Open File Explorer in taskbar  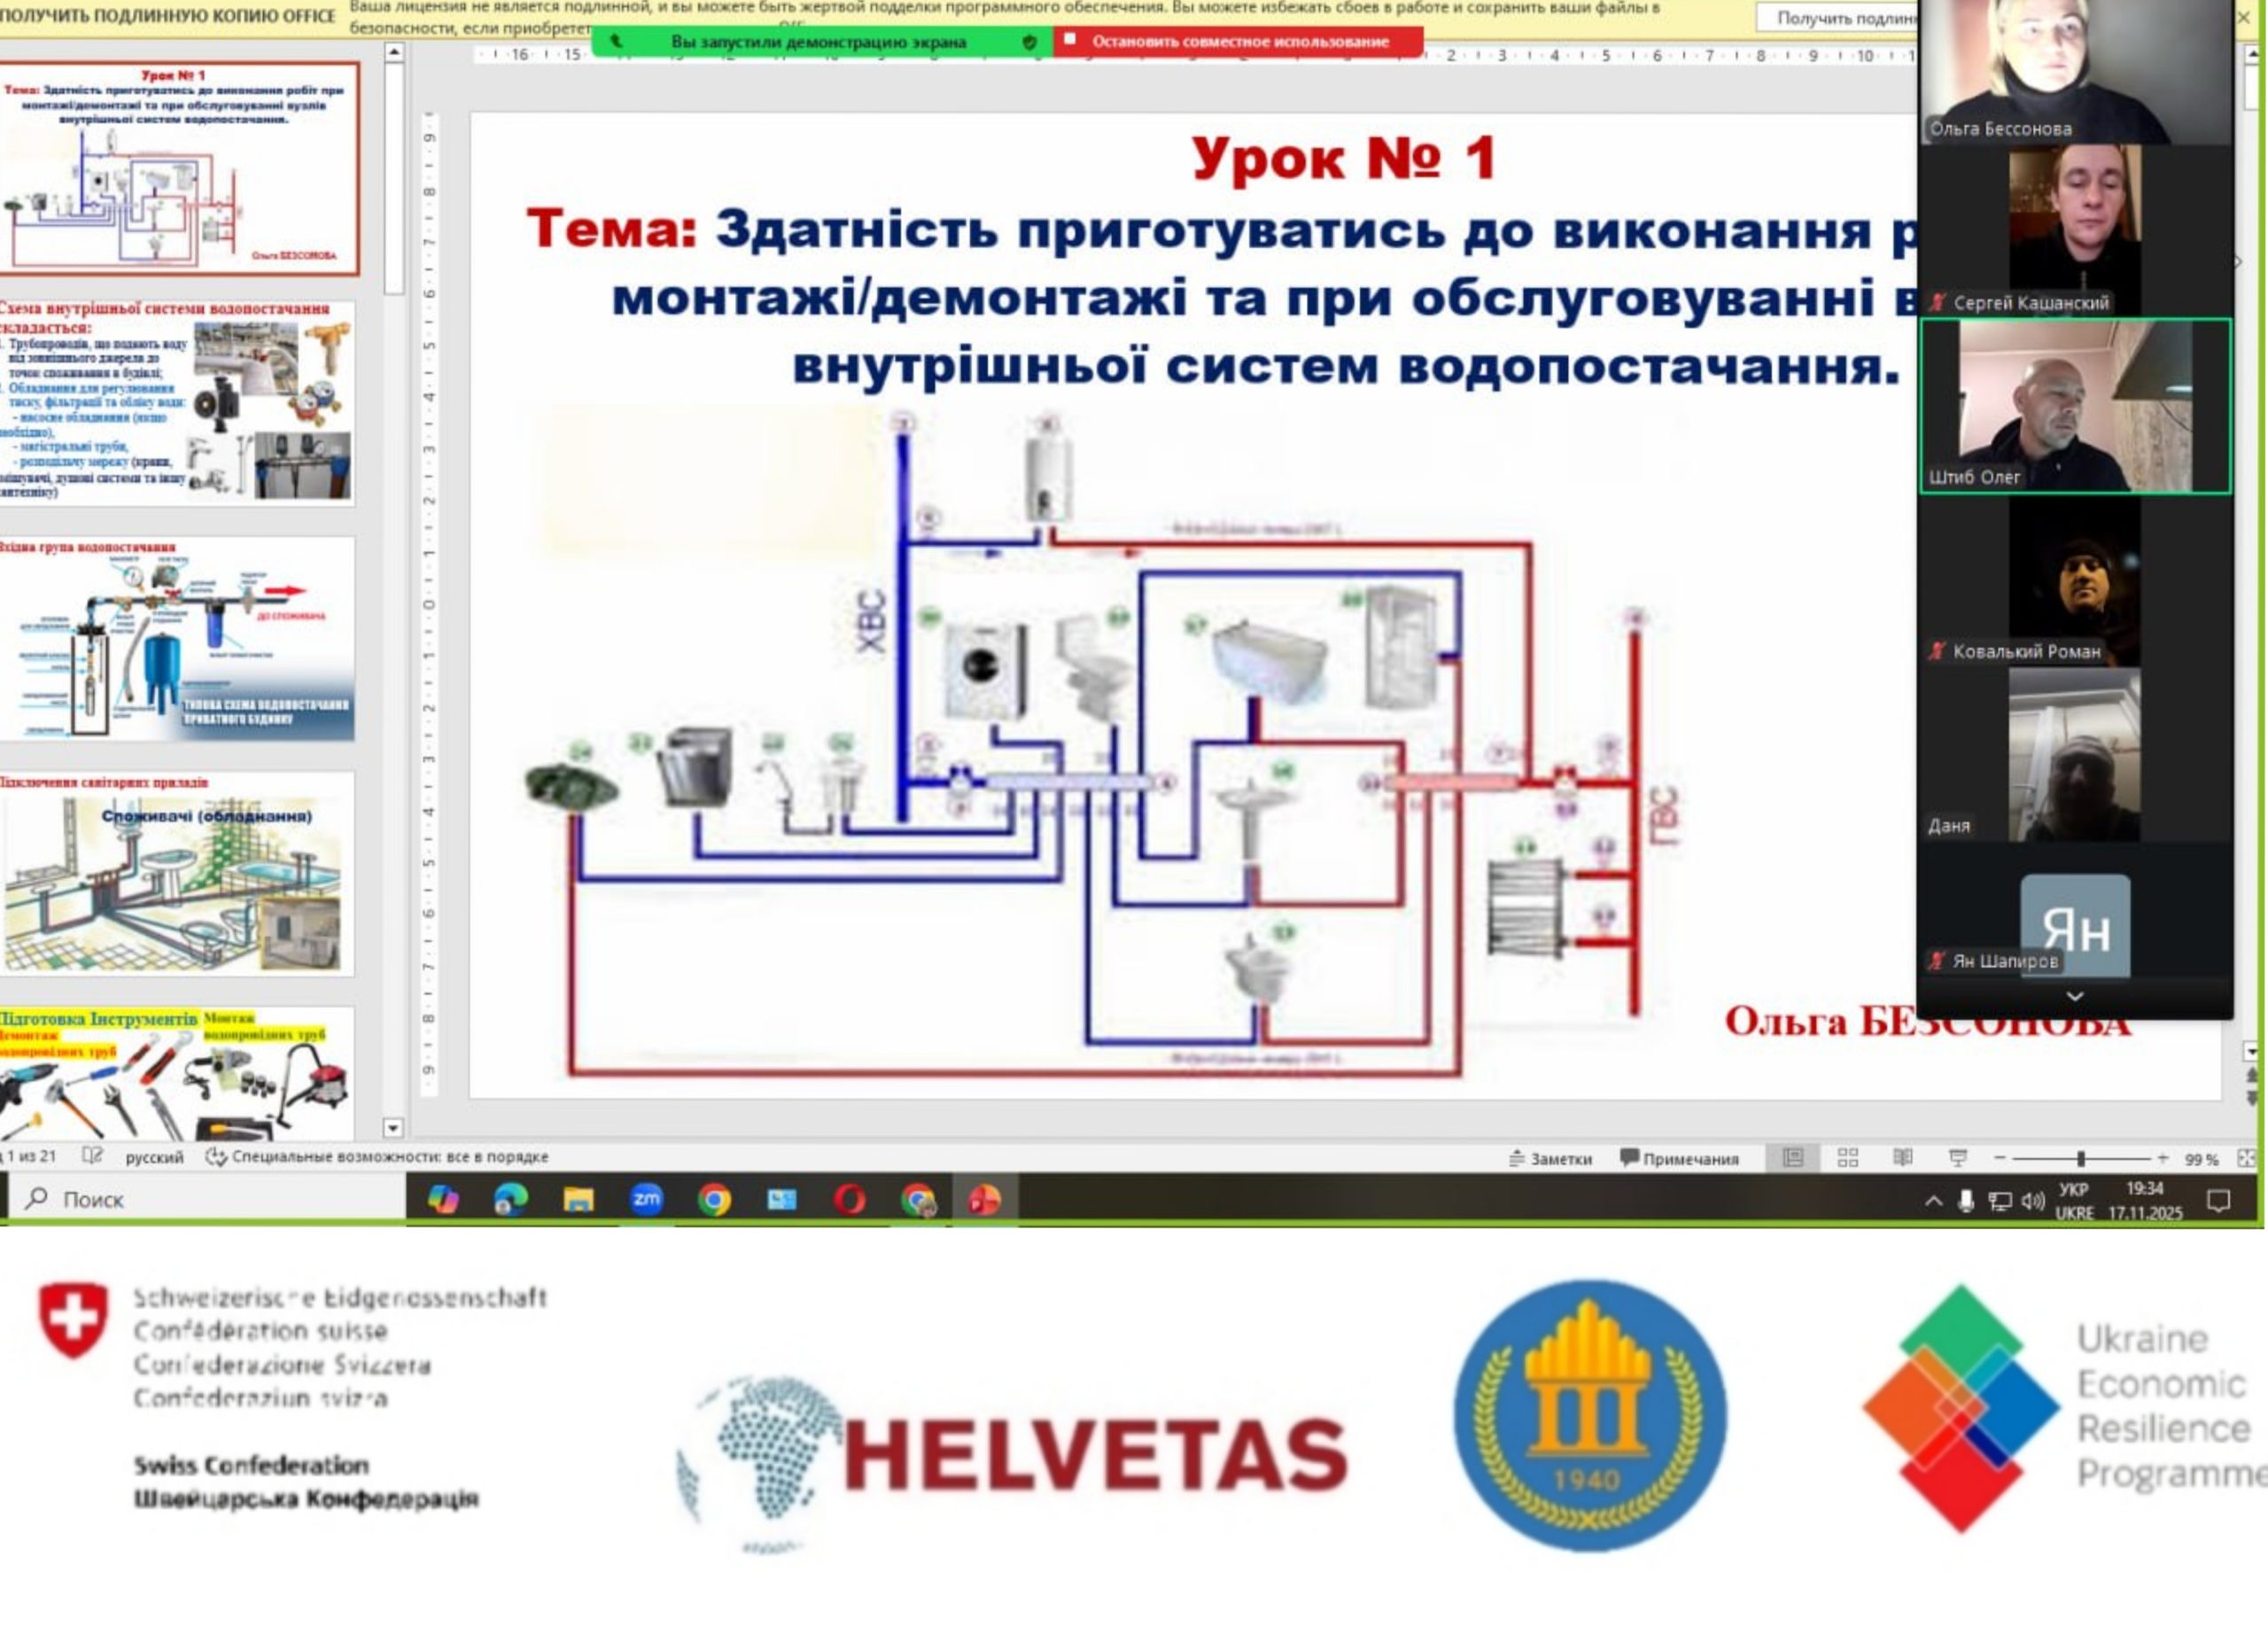(578, 1199)
